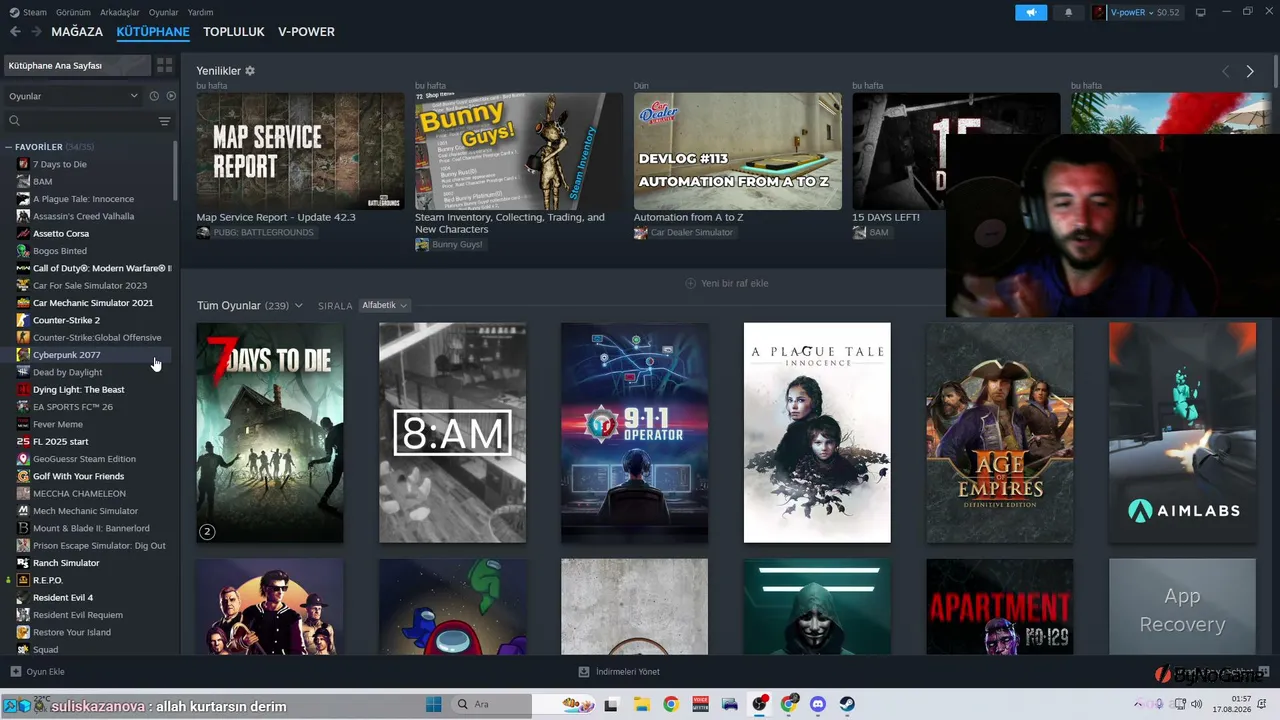Open OBS Studio from the taskbar
This screenshot has height=720, width=1280.
tap(760, 704)
